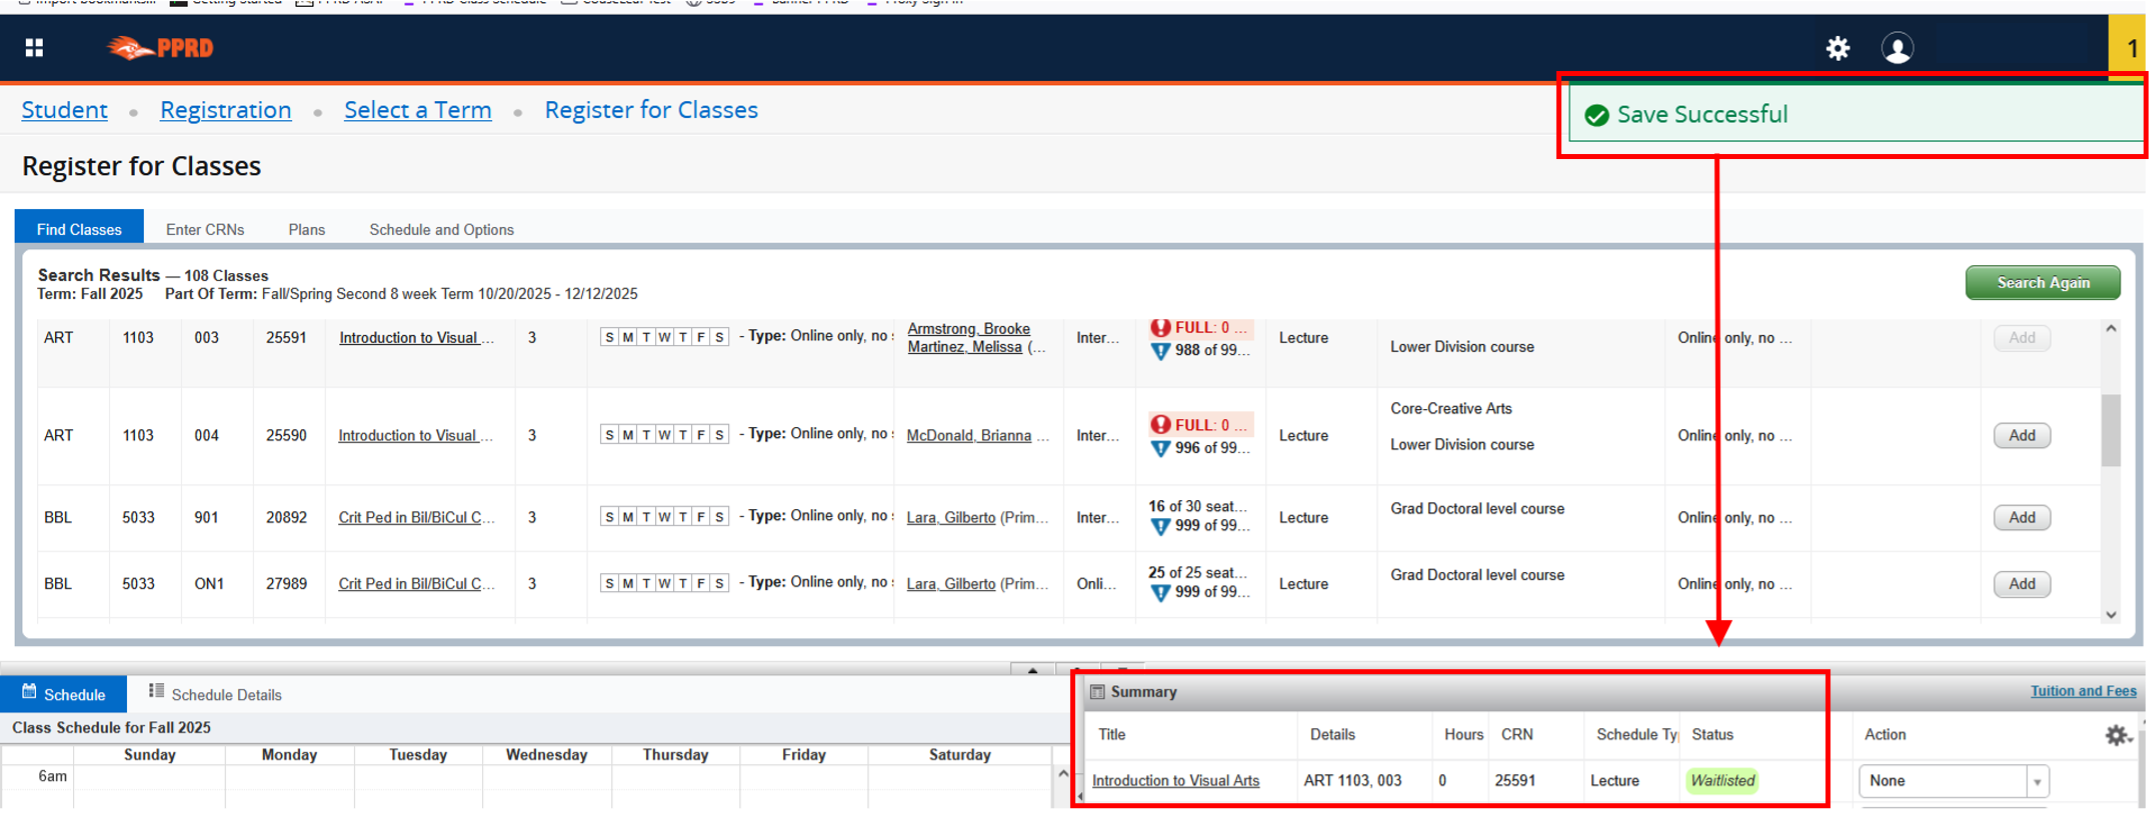The image size is (2154, 815).
Task: Expand the Action dropdown showing None
Action: pos(2036,781)
